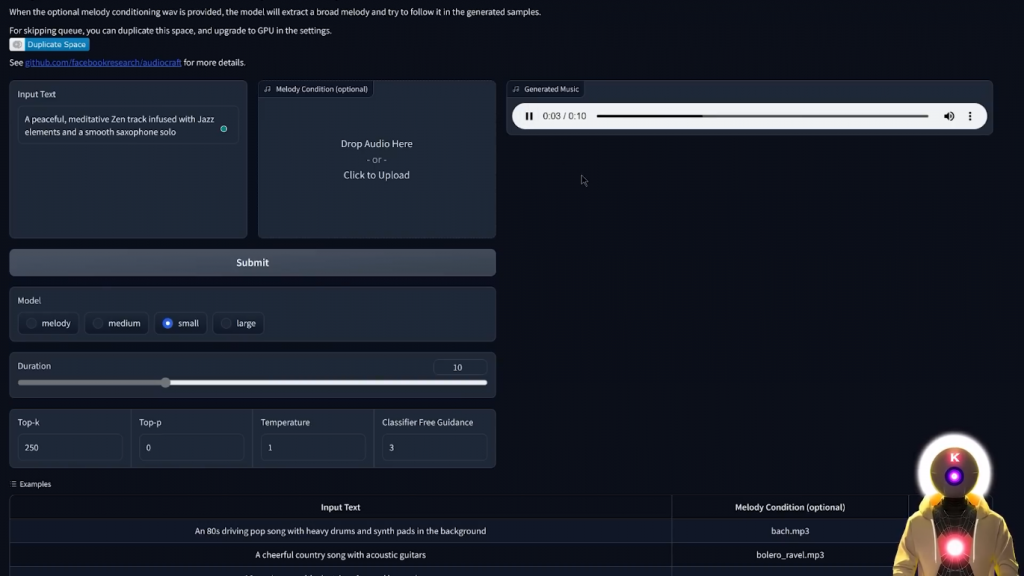The width and height of the screenshot is (1024, 576).
Task: Seek in the generated music progress bar
Action: pos(762,116)
